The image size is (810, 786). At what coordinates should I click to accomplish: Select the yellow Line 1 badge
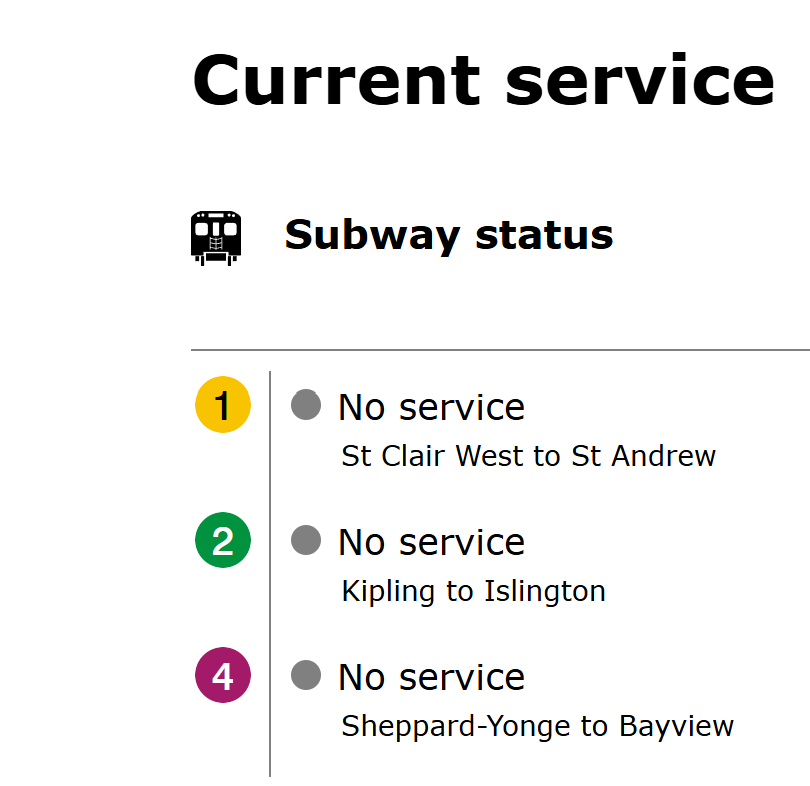tap(222, 406)
